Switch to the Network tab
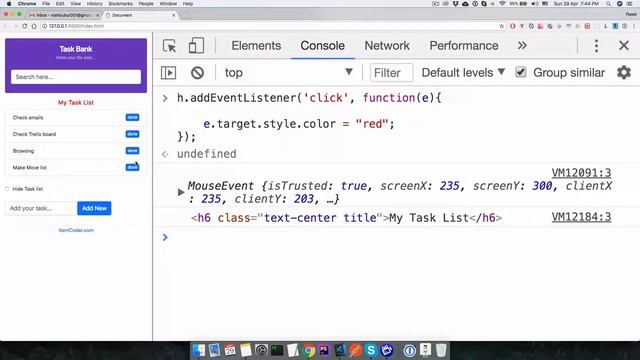 tap(387, 46)
